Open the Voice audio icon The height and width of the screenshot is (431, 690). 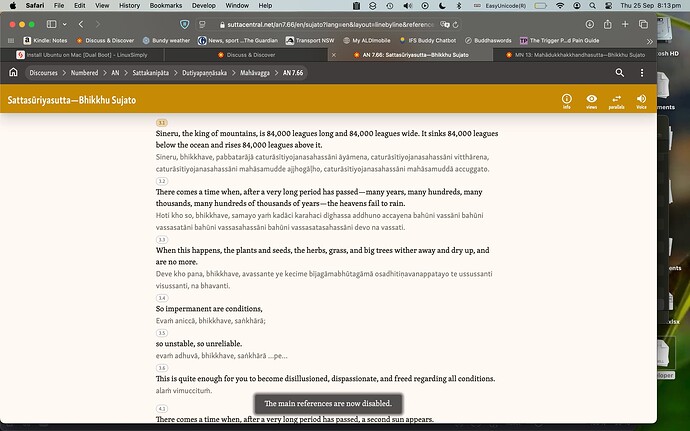[641, 100]
